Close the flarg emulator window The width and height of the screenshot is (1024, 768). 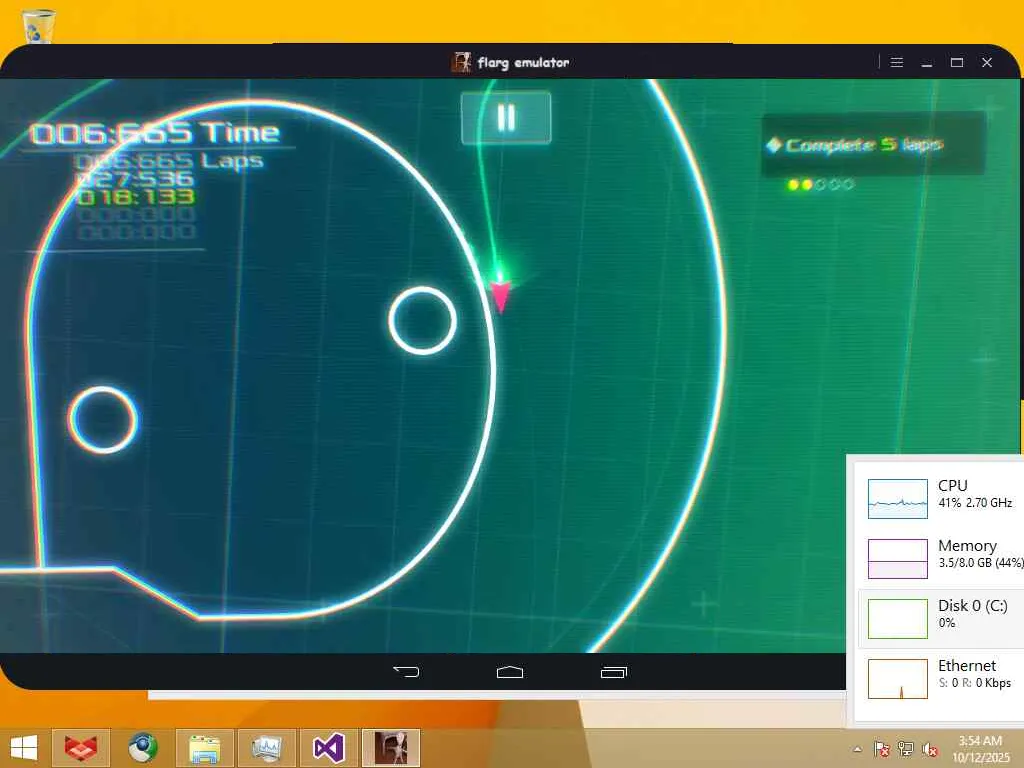click(987, 63)
